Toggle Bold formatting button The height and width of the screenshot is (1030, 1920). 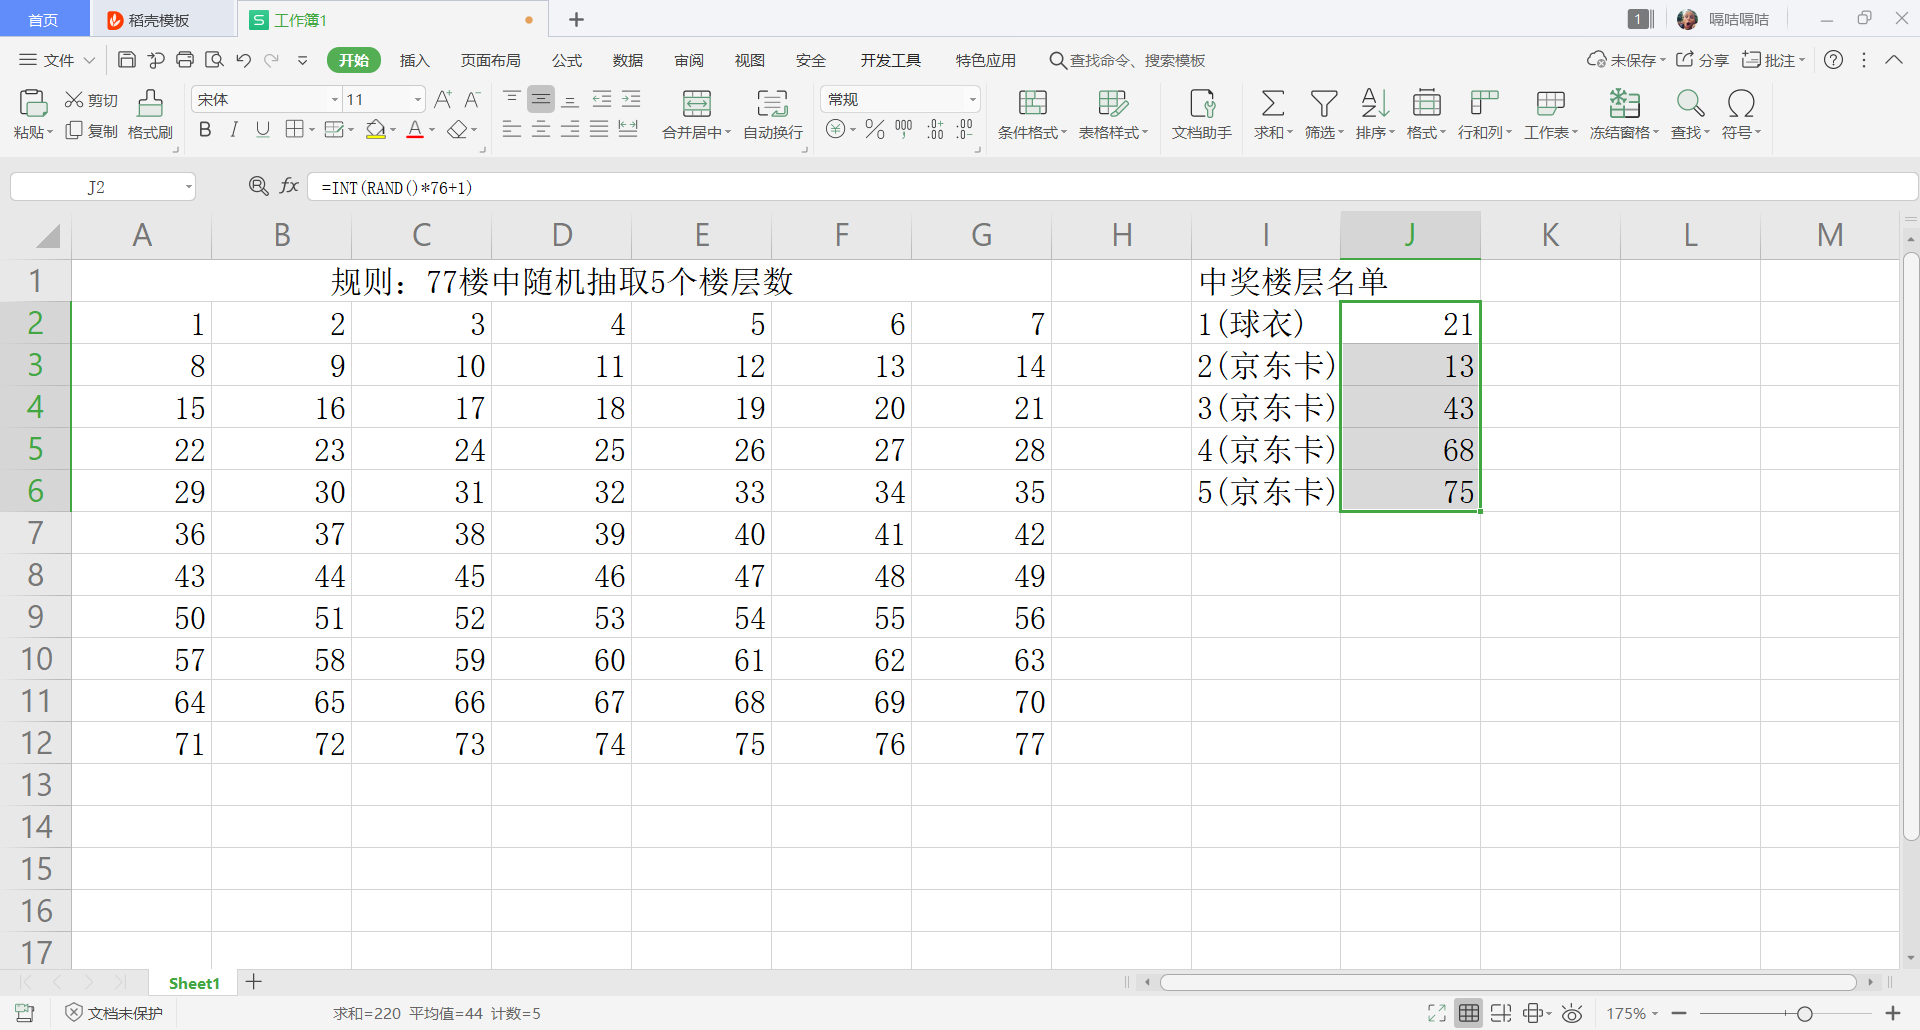pos(205,130)
